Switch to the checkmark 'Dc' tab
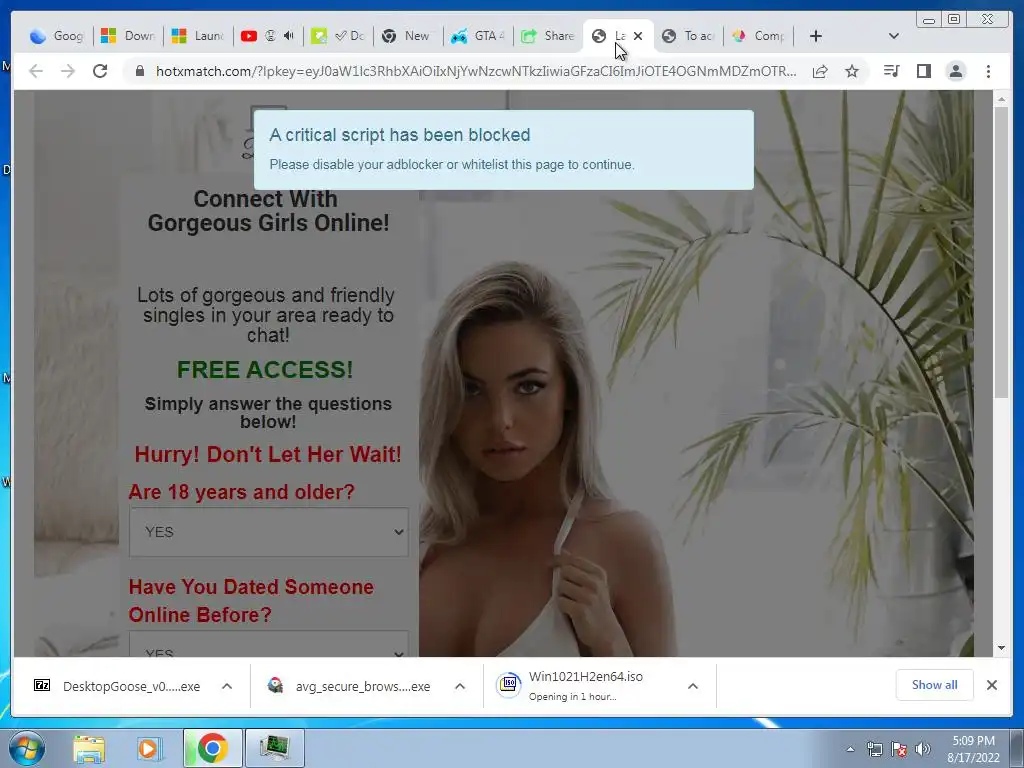The height and width of the screenshot is (768, 1024). click(x=338, y=37)
